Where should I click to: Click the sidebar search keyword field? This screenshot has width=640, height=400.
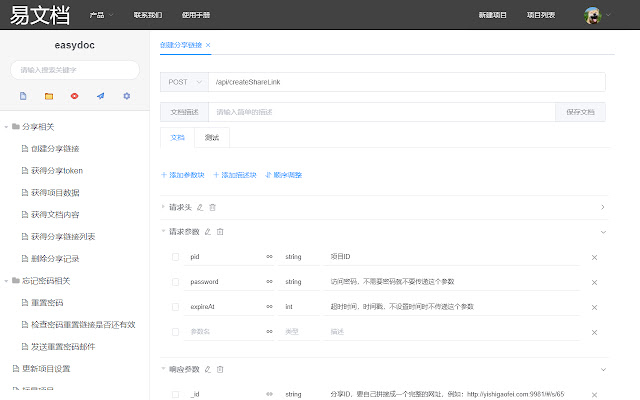(x=75, y=70)
